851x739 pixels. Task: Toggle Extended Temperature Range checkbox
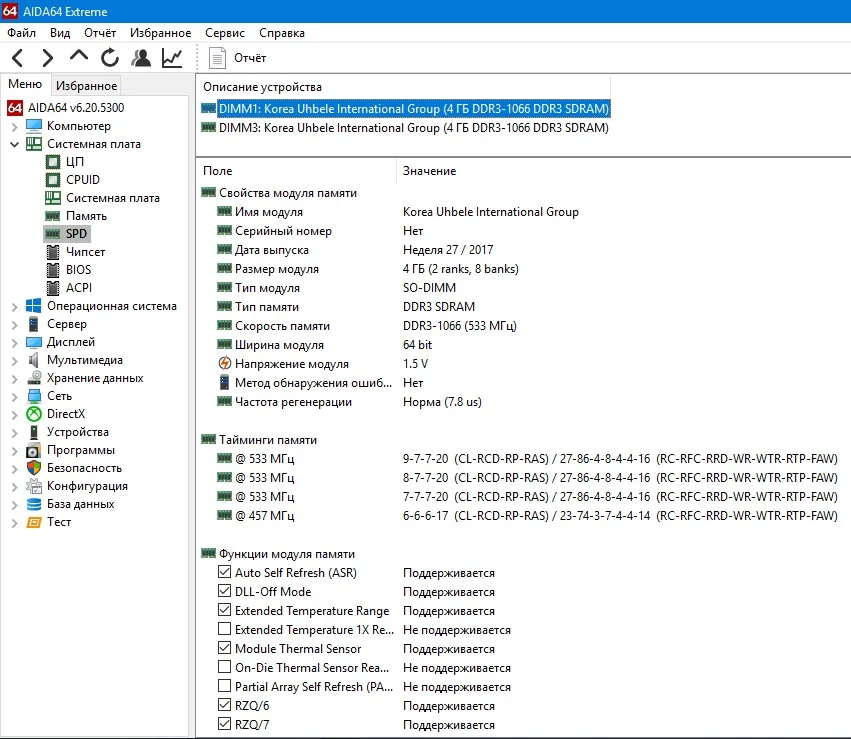point(224,610)
